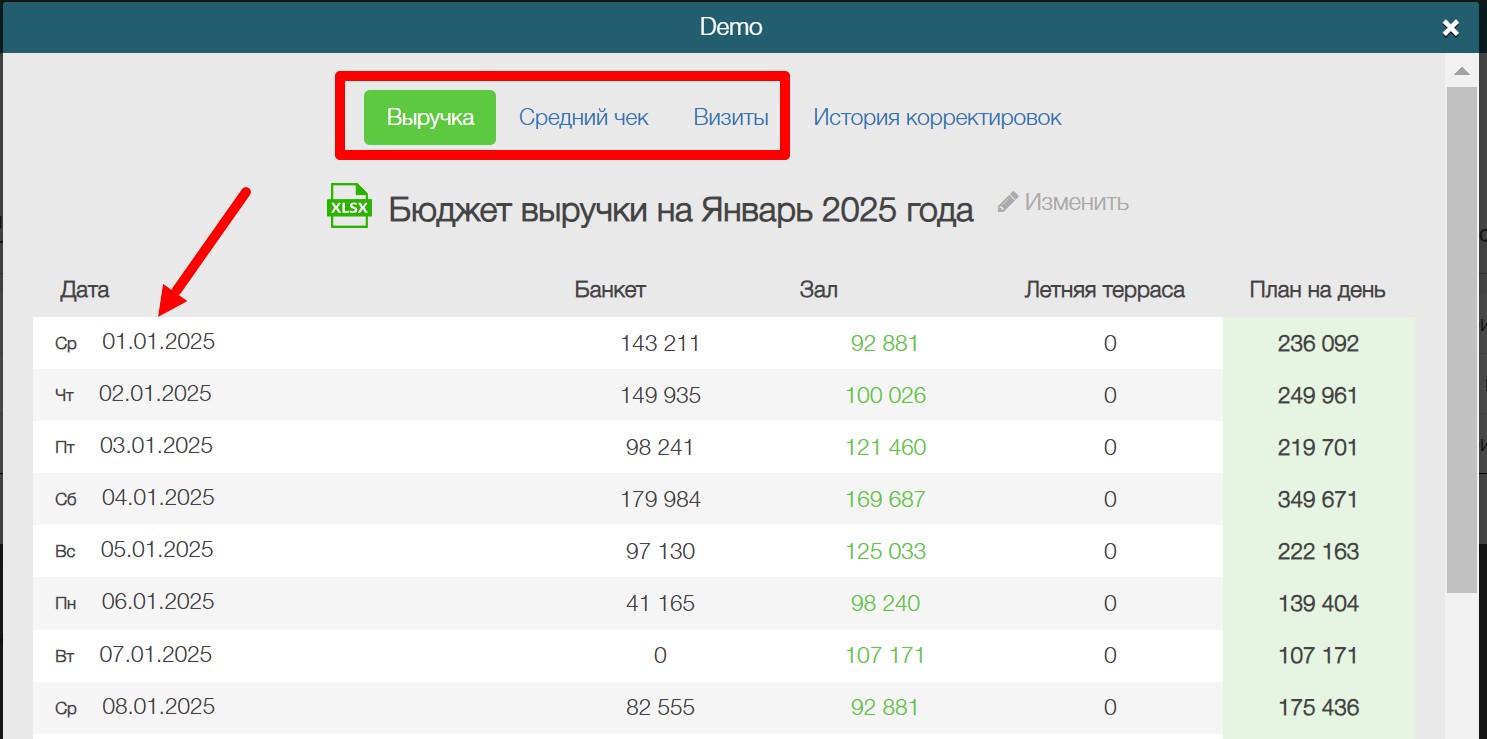This screenshot has height=739, width=1487.
Task: Click Зал value 100 026 for 02.01.2025
Action: pyautogui.click(x=885, y=395)
